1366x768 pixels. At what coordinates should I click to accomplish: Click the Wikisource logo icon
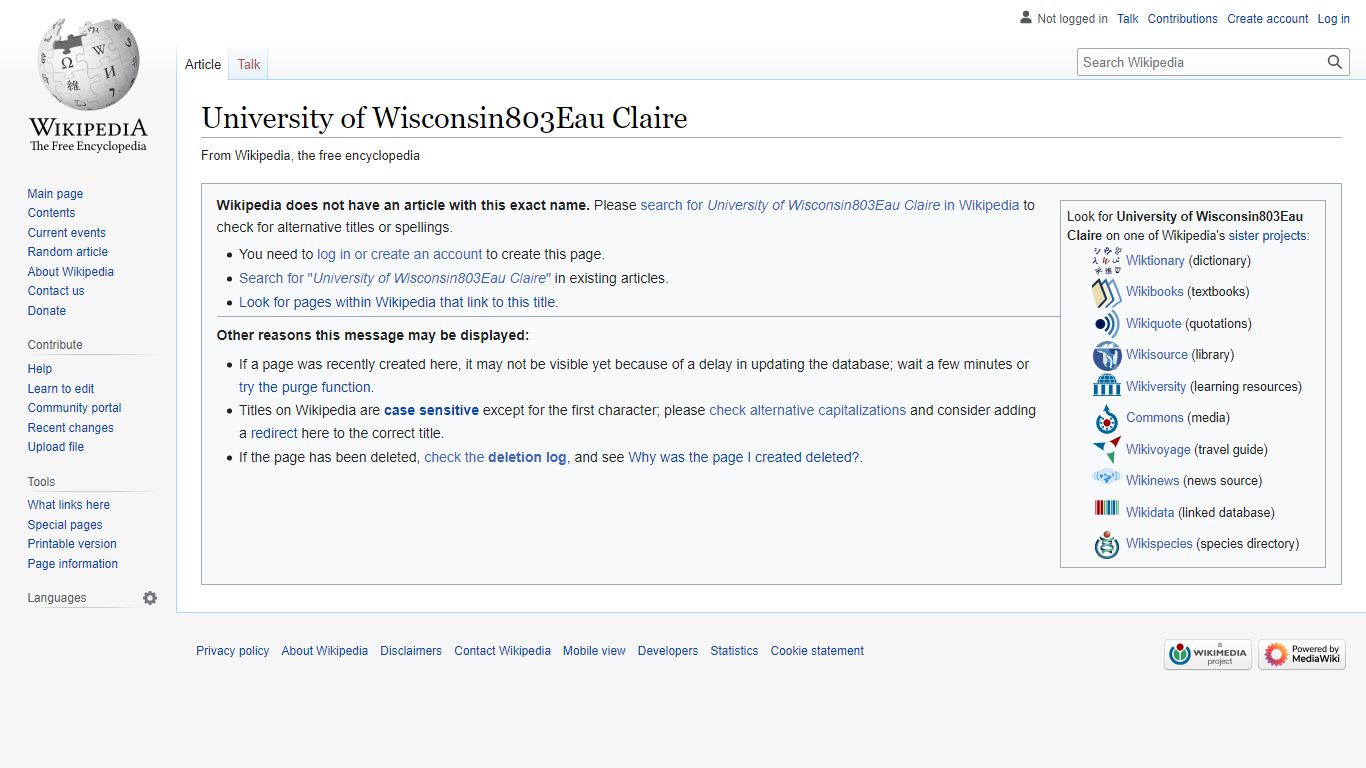click(x=1107, y=355)
